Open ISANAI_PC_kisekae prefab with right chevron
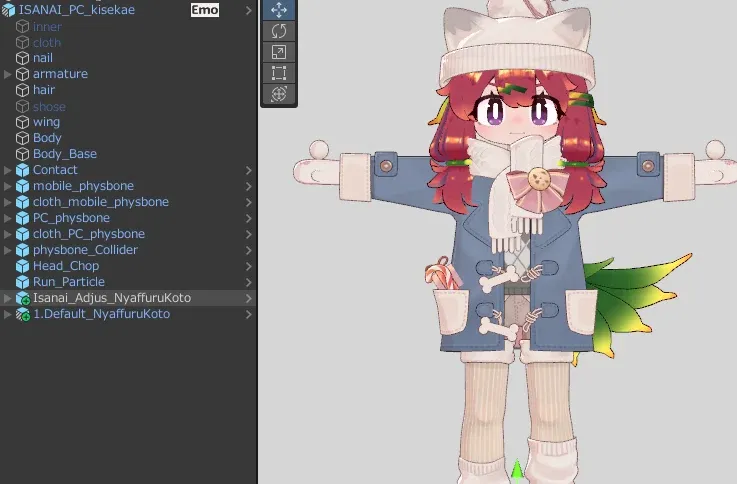The height and width of the screenshot is (484, 737). pos(248,10)
